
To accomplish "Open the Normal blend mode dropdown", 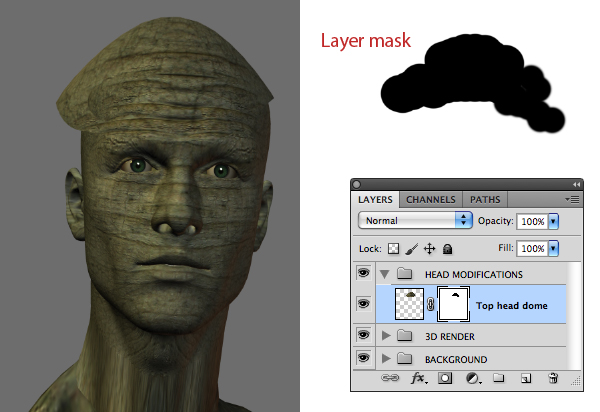I will point(415,220).
